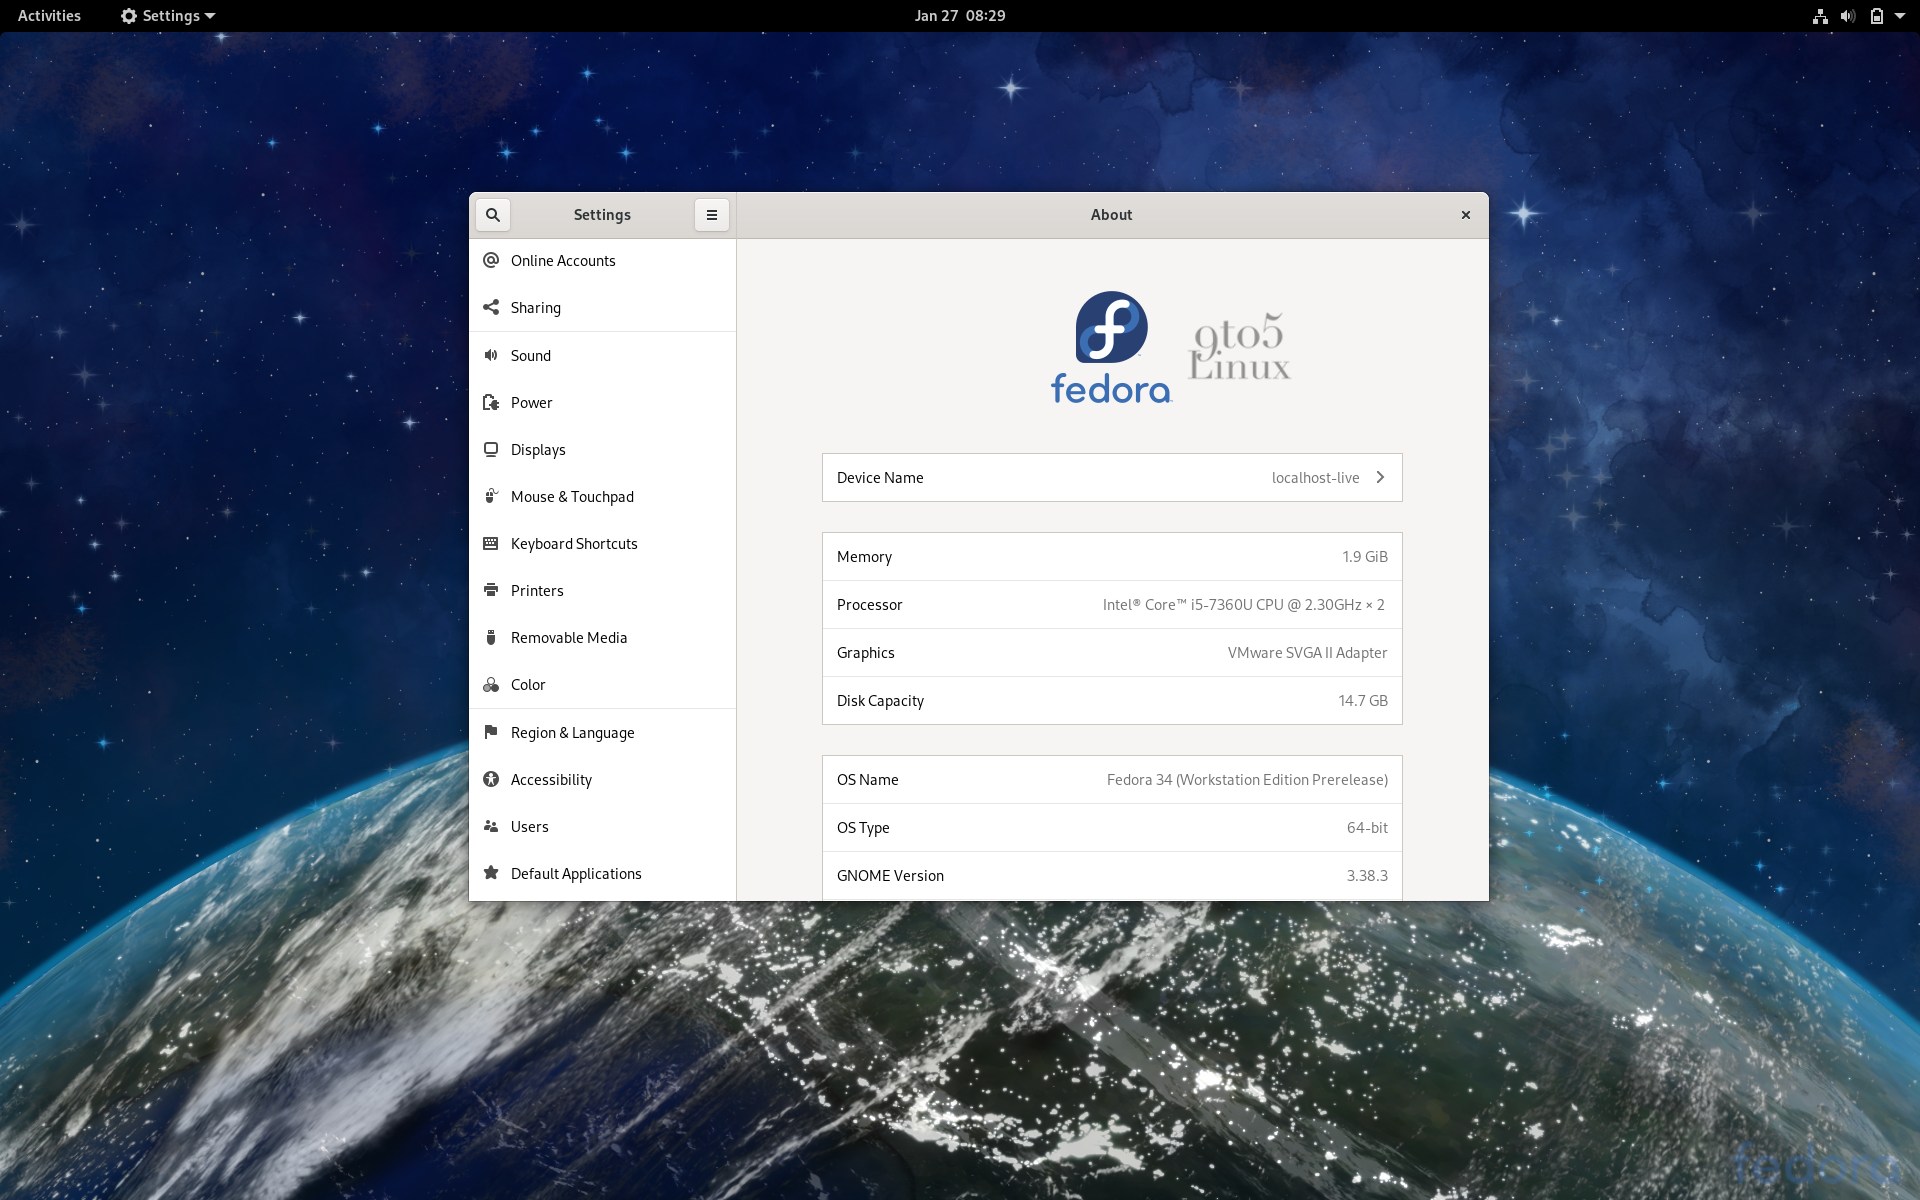Click the Power battery icon
This screenshot has height=1200, width=1920.
click(x=491, y=402)
